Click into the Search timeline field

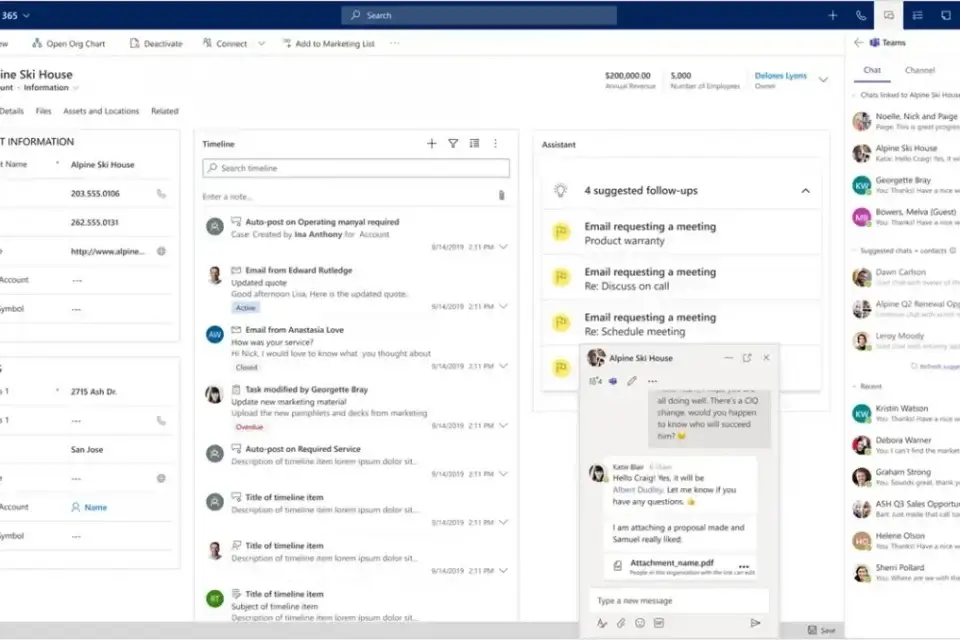(x=356, y=168)
